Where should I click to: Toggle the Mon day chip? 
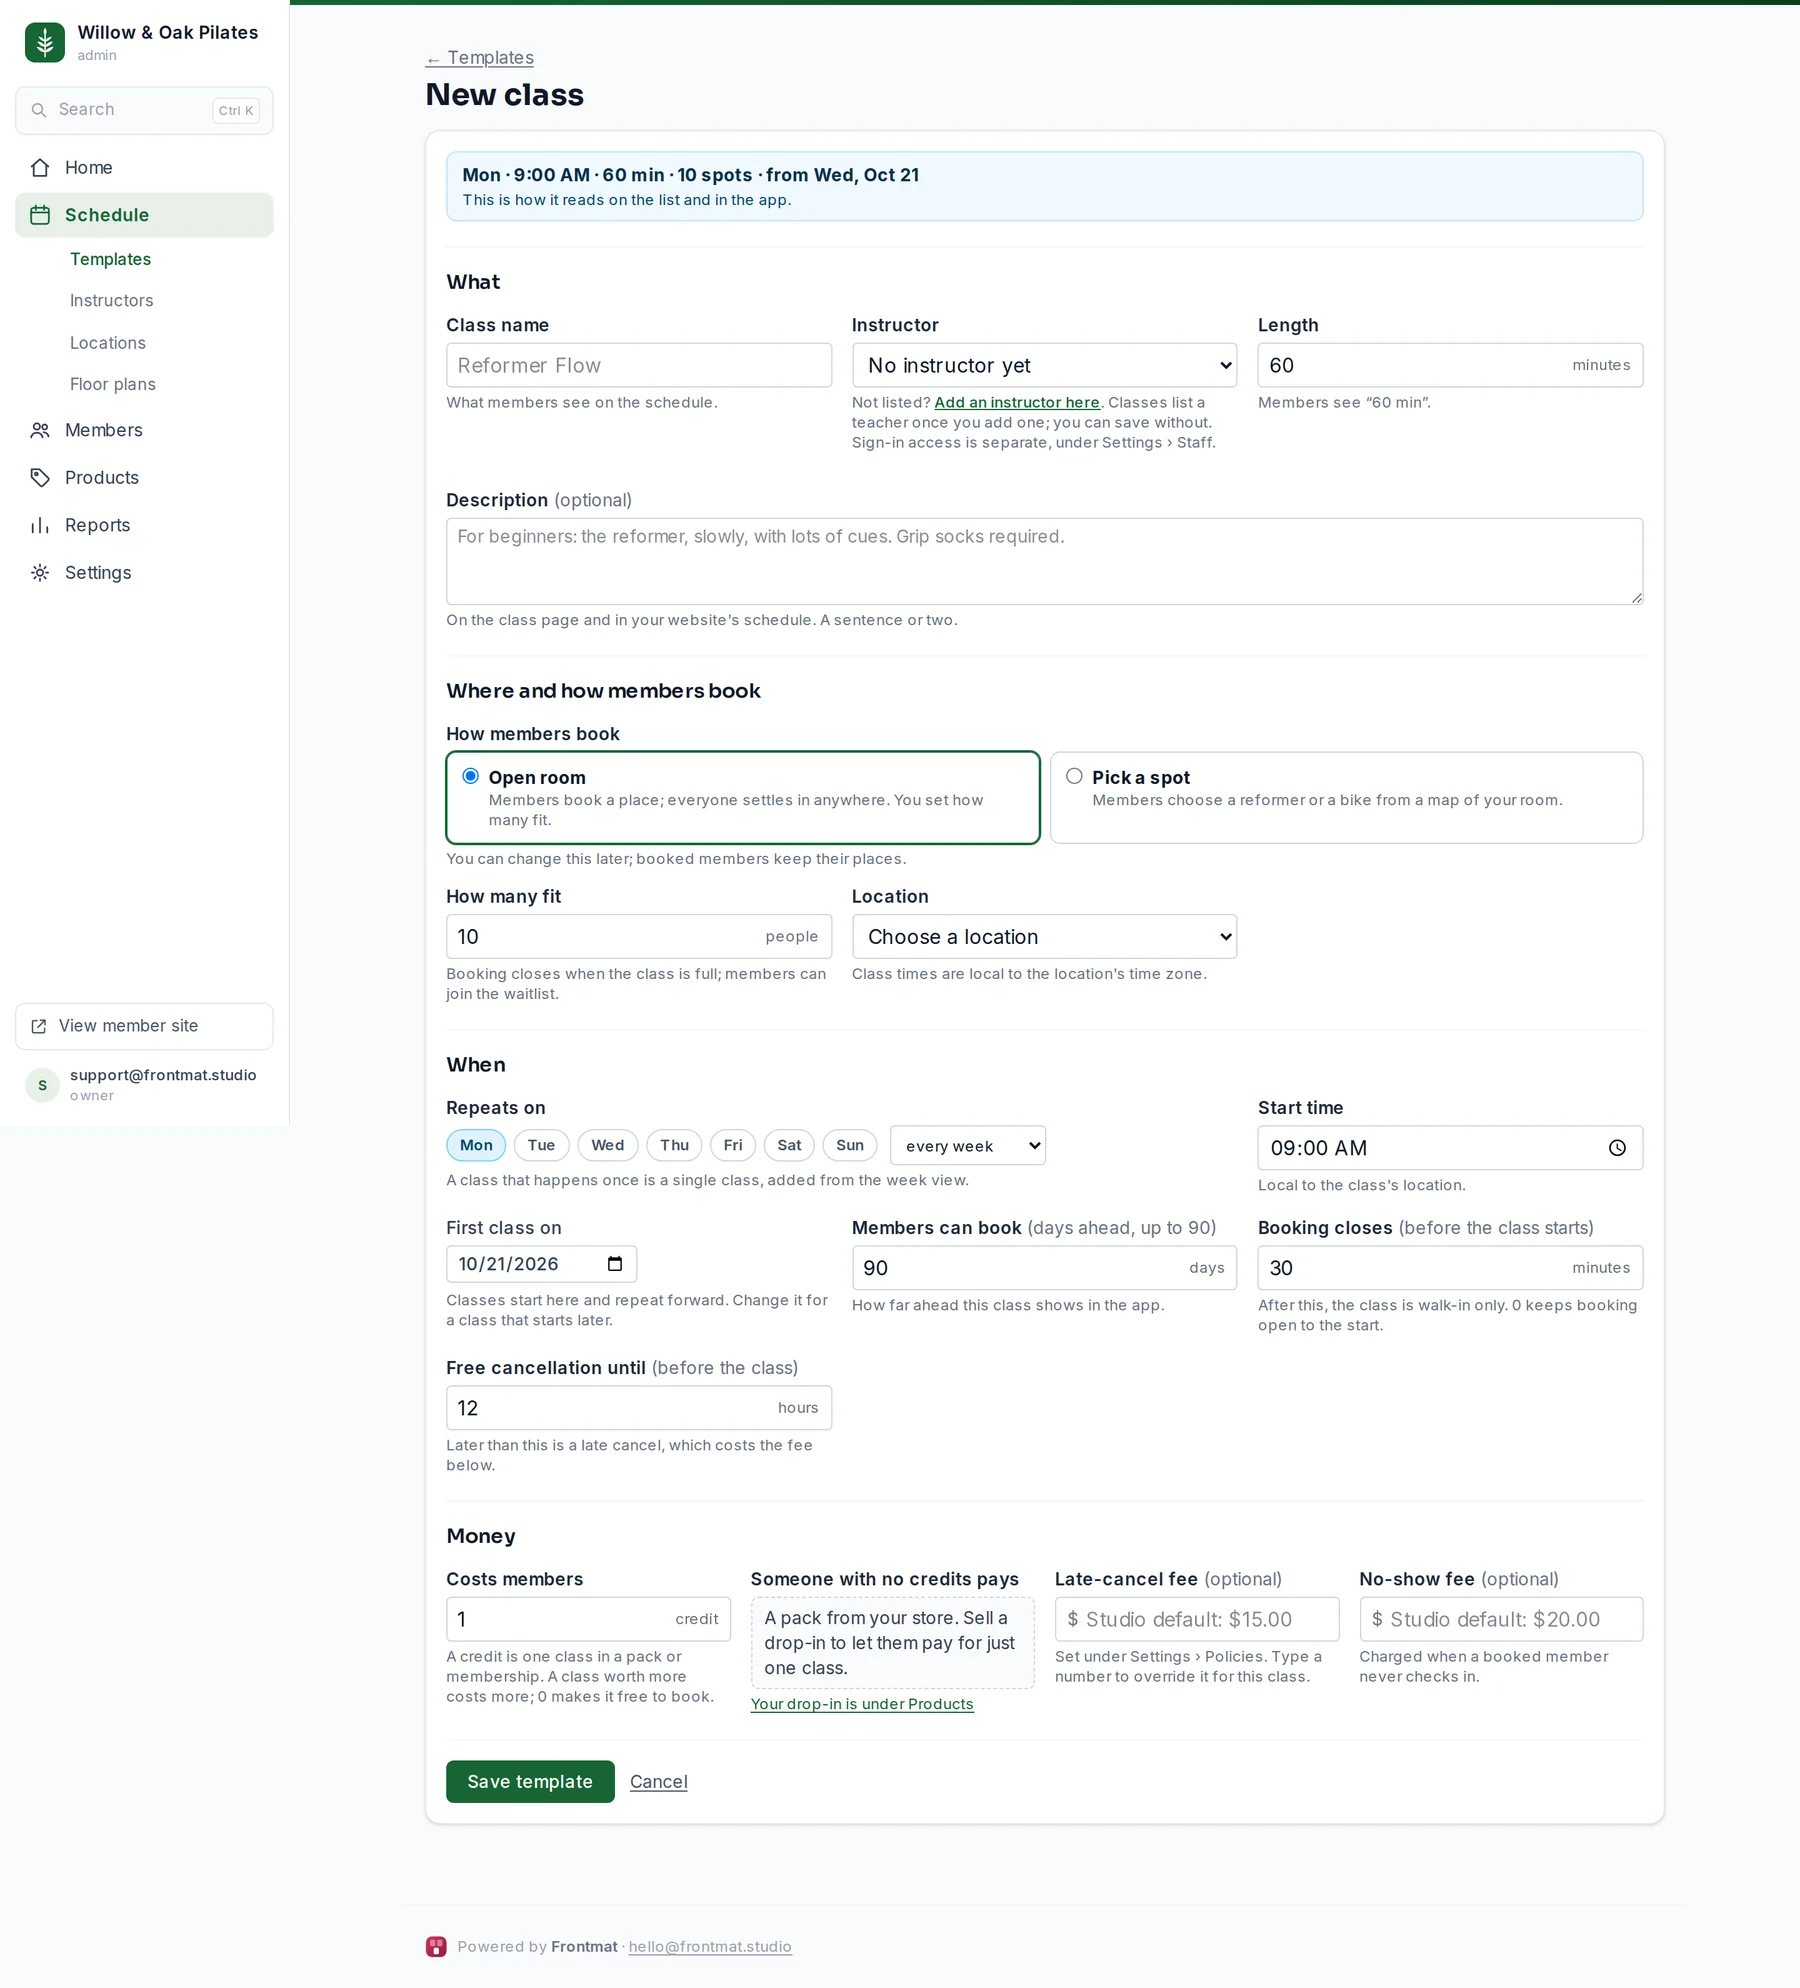coord(476,1145)
